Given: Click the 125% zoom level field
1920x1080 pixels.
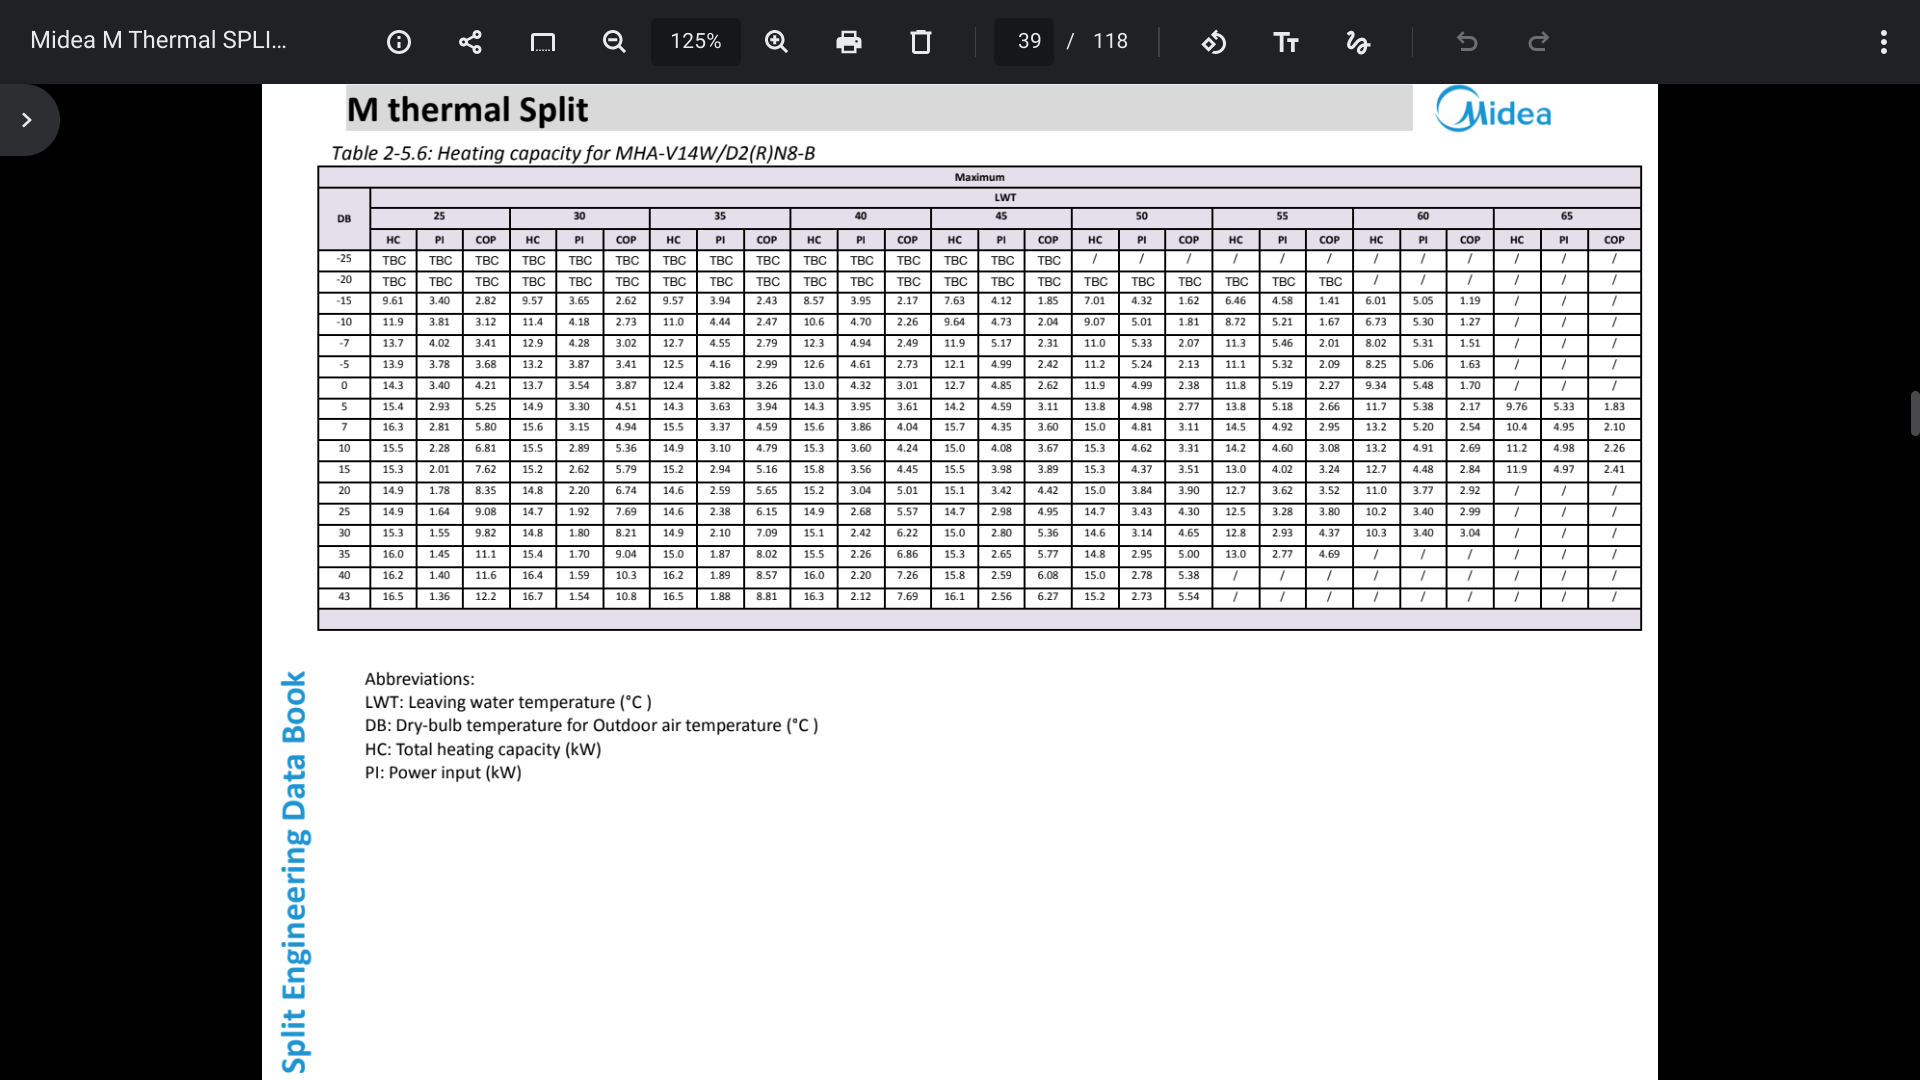Looking at the screenshot, I should pyautogui.click(x=695, y=42).
